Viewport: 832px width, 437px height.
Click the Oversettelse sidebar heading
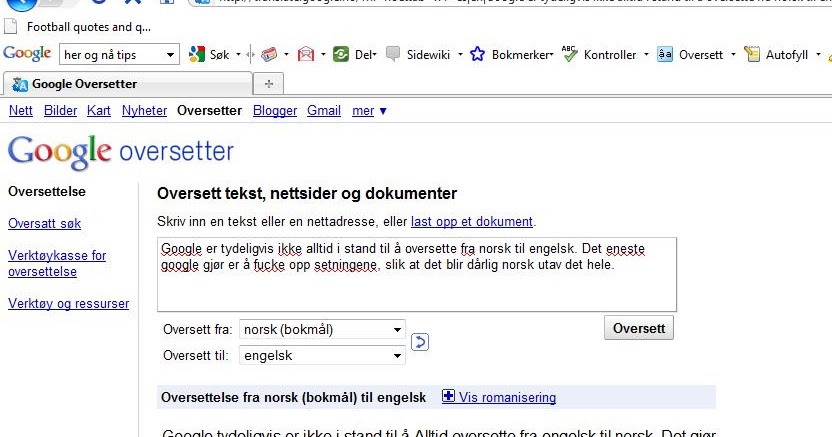(x=47, y=191)
